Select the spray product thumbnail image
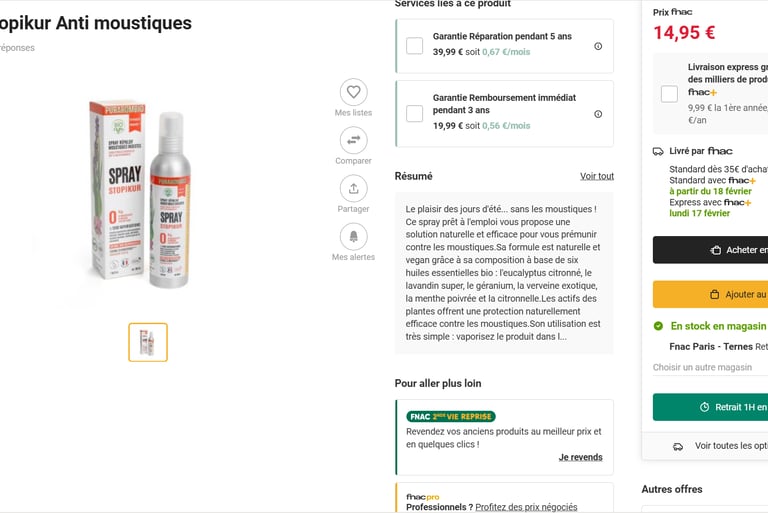Screen dimensions: 768x513 pos(148,342)
